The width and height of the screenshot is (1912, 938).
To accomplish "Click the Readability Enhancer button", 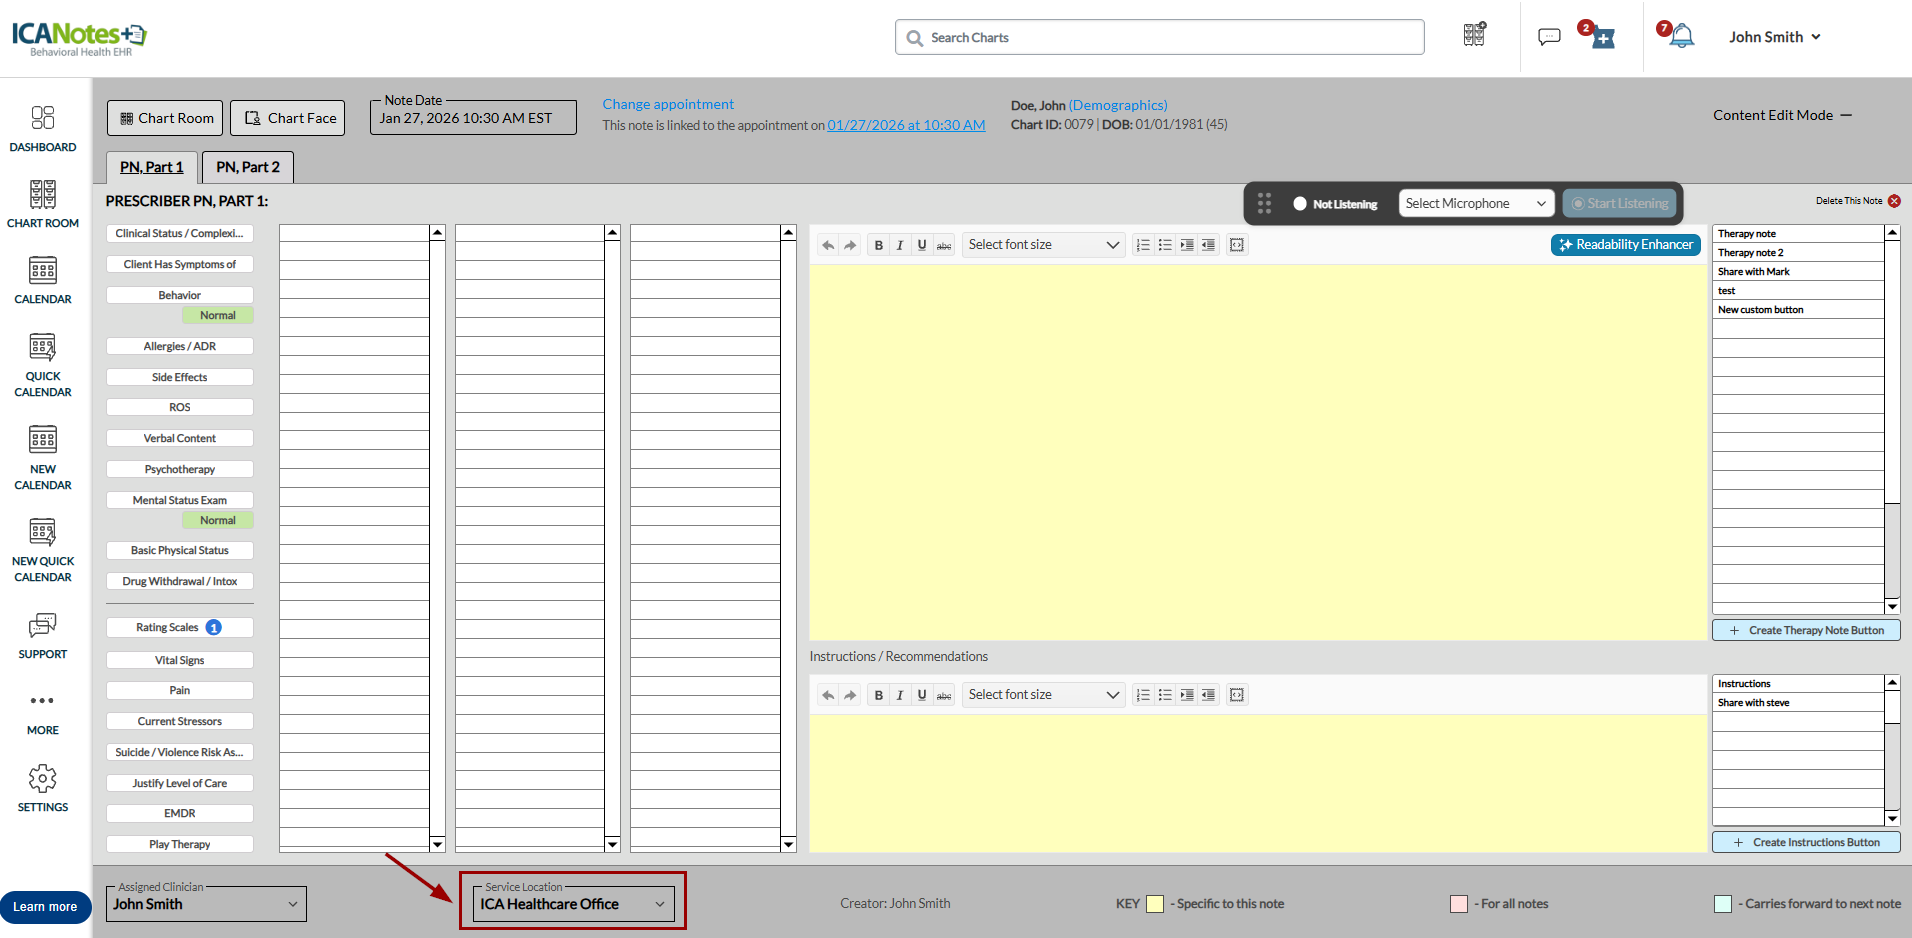I will tap(1625, 245).
